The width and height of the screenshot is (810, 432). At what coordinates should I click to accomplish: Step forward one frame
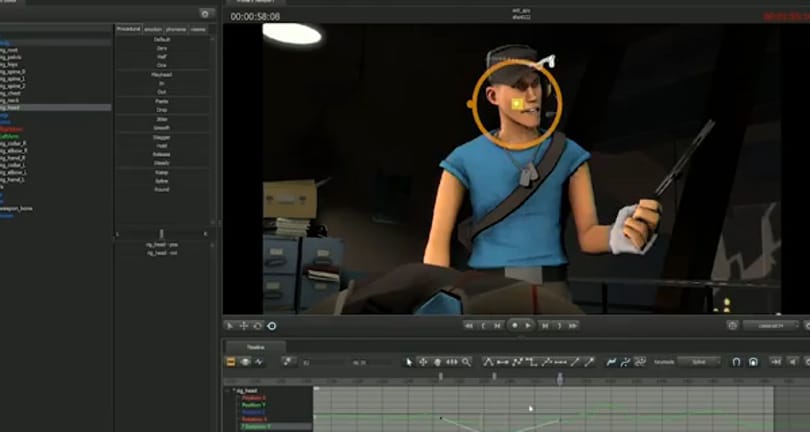544,326
